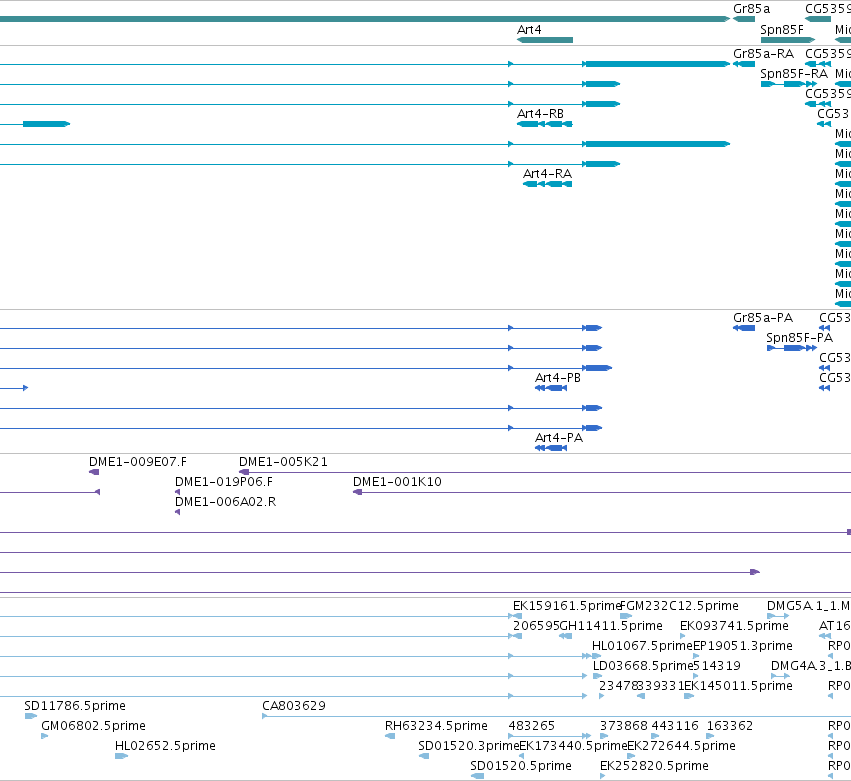
Task: Select the Art4-PB protein feature
Action: pos(551,388)
